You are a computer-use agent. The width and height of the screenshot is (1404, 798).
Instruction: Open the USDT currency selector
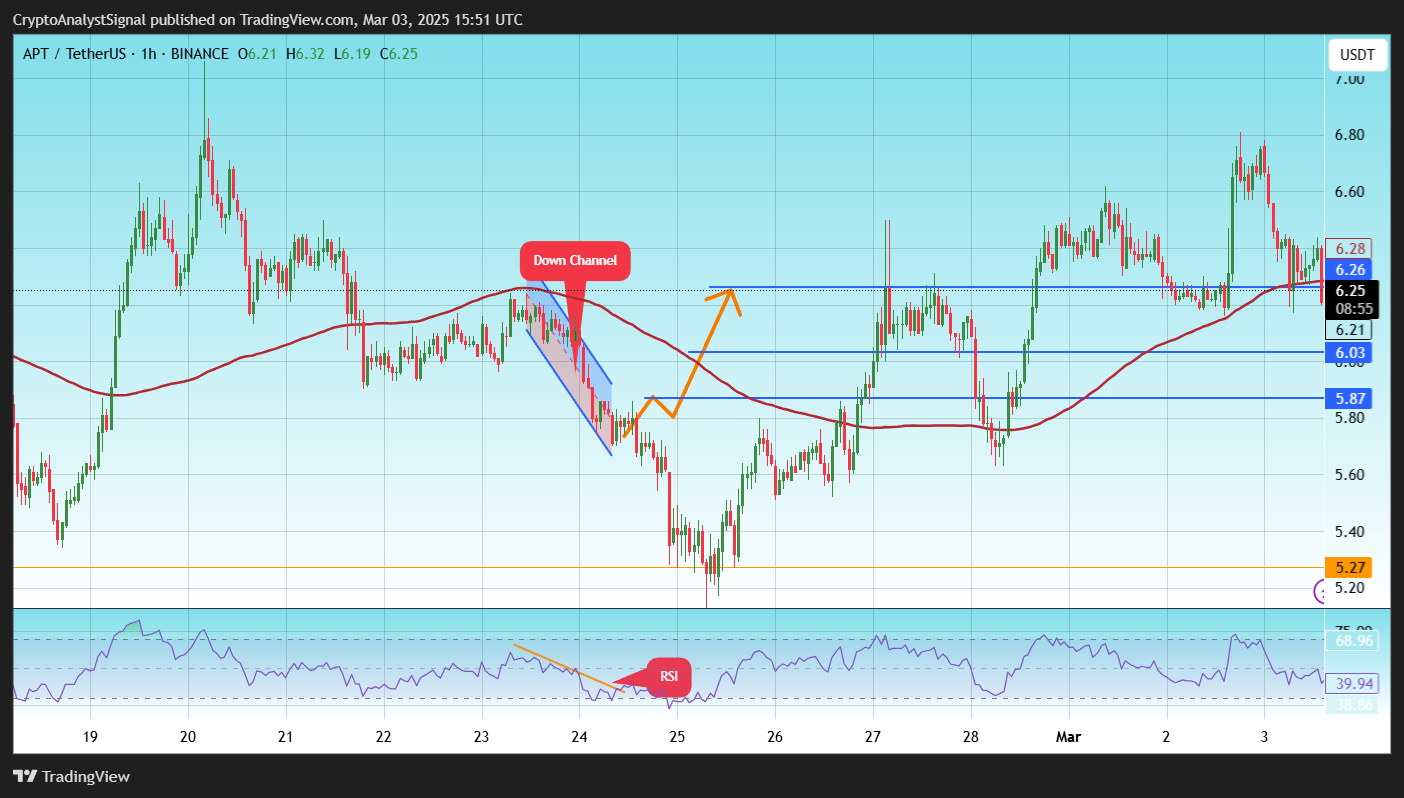1357,55
